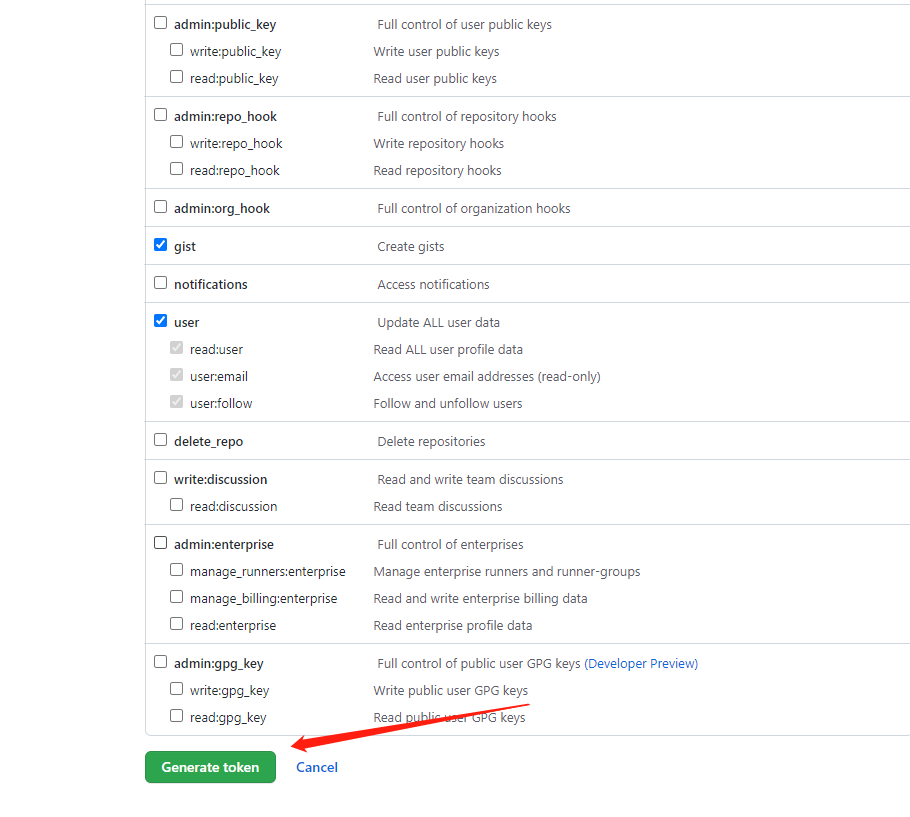Screen dimensions: 910x817
Task: Enable the admin:org_hook checkbox
Action: click(160, 206)
